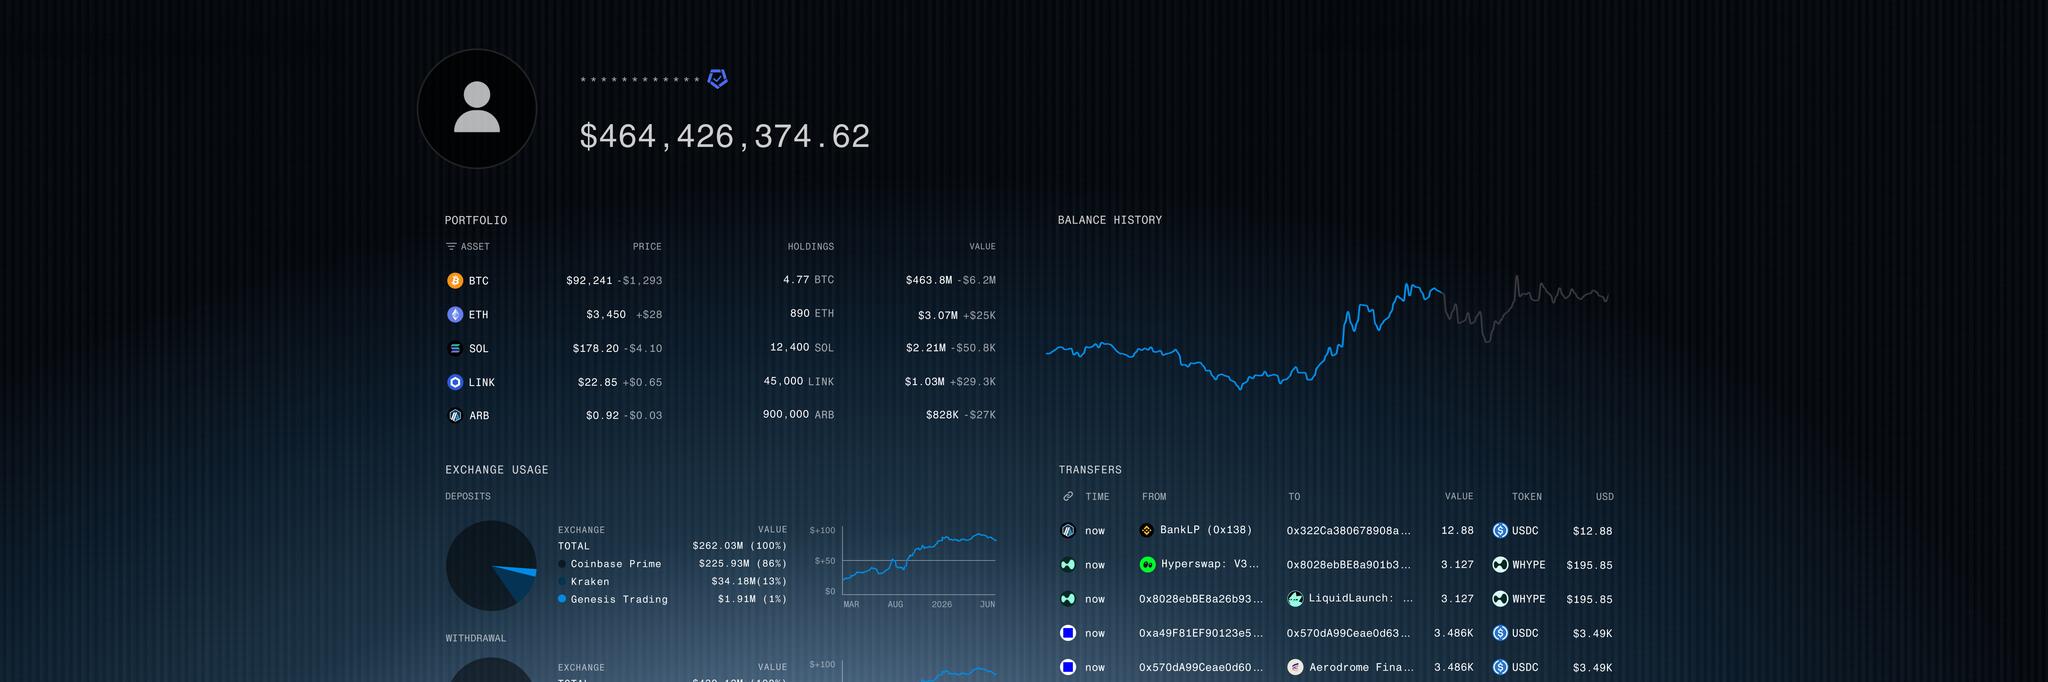Open address 0xa49F81EF90123e5 sender link
The width and height of the screenshot is (2048, 682).
pos(1201,633)
